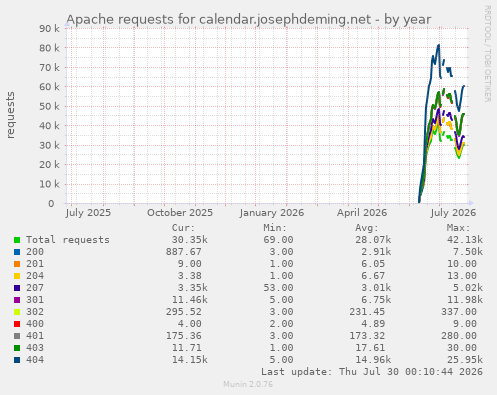
Task: Click the Total requests current value 30.35k
Action: pyautogui.click(x=190, y=240)
